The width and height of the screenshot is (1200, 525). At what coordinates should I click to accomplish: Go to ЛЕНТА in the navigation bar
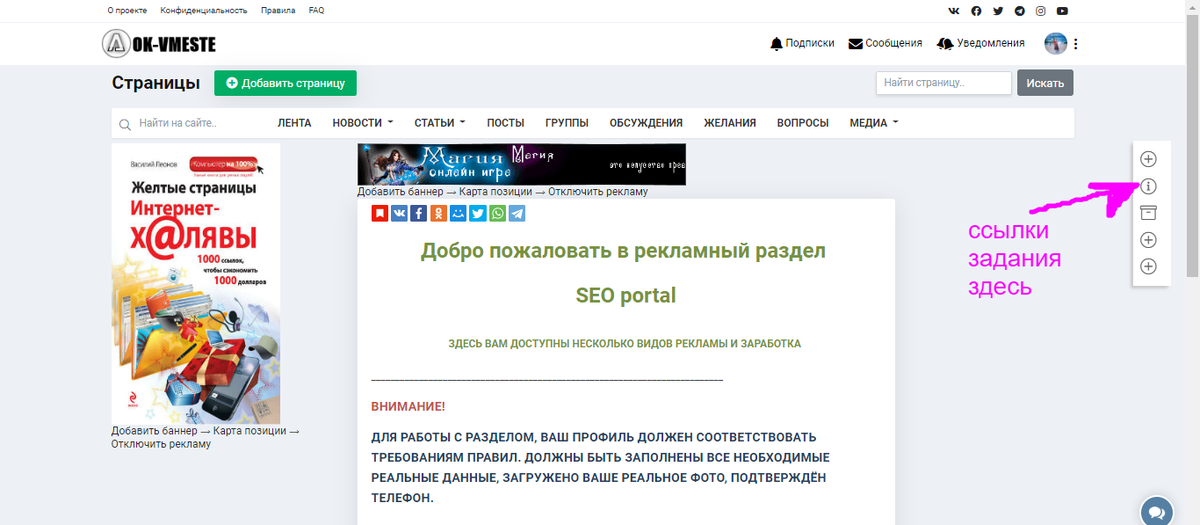click(294, 123)
